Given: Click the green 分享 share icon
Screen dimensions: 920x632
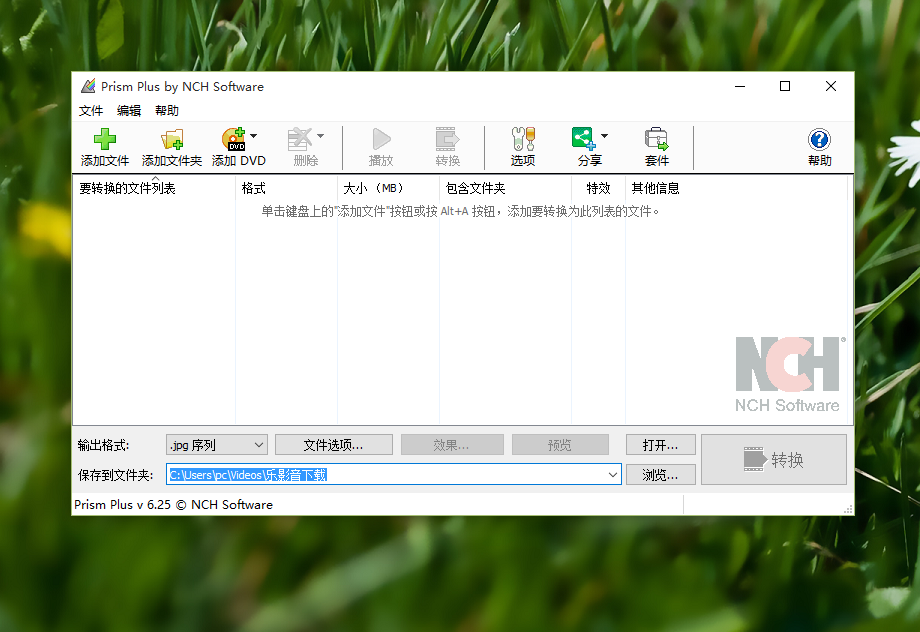Looking at the screenshot, I should click(583, 138).
